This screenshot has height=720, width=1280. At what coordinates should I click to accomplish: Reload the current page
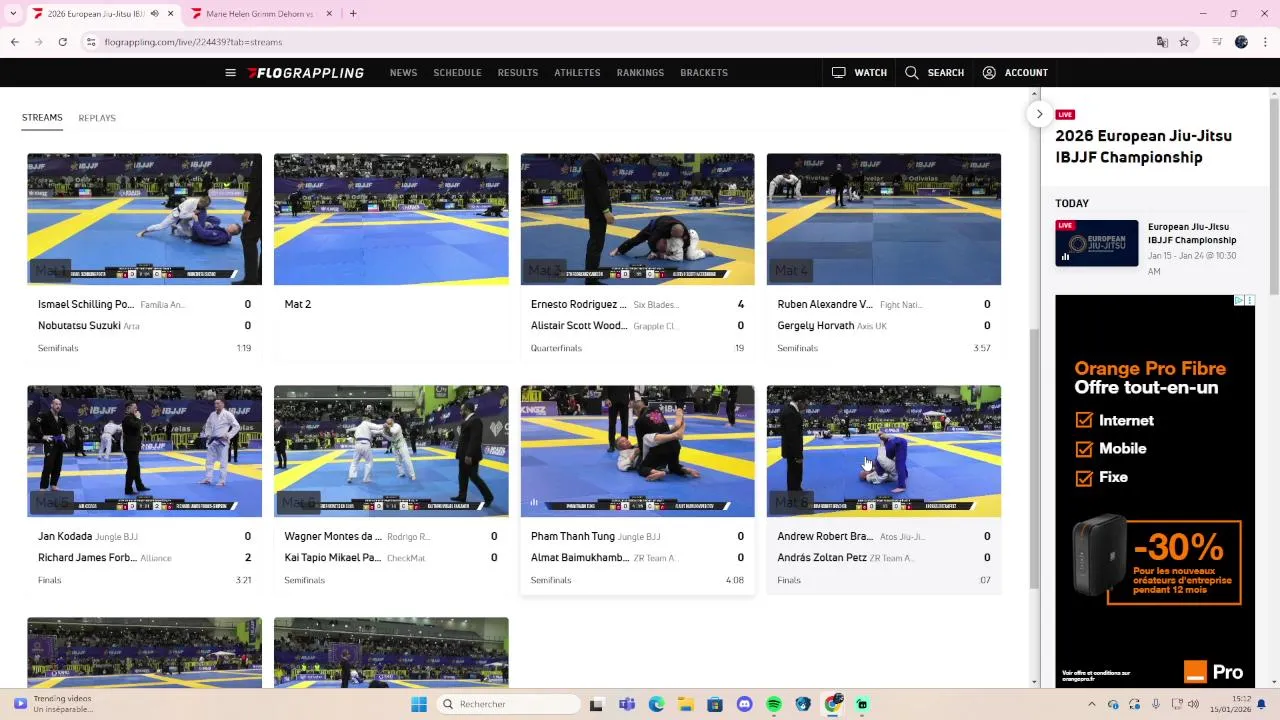click(x=62, y=42)
